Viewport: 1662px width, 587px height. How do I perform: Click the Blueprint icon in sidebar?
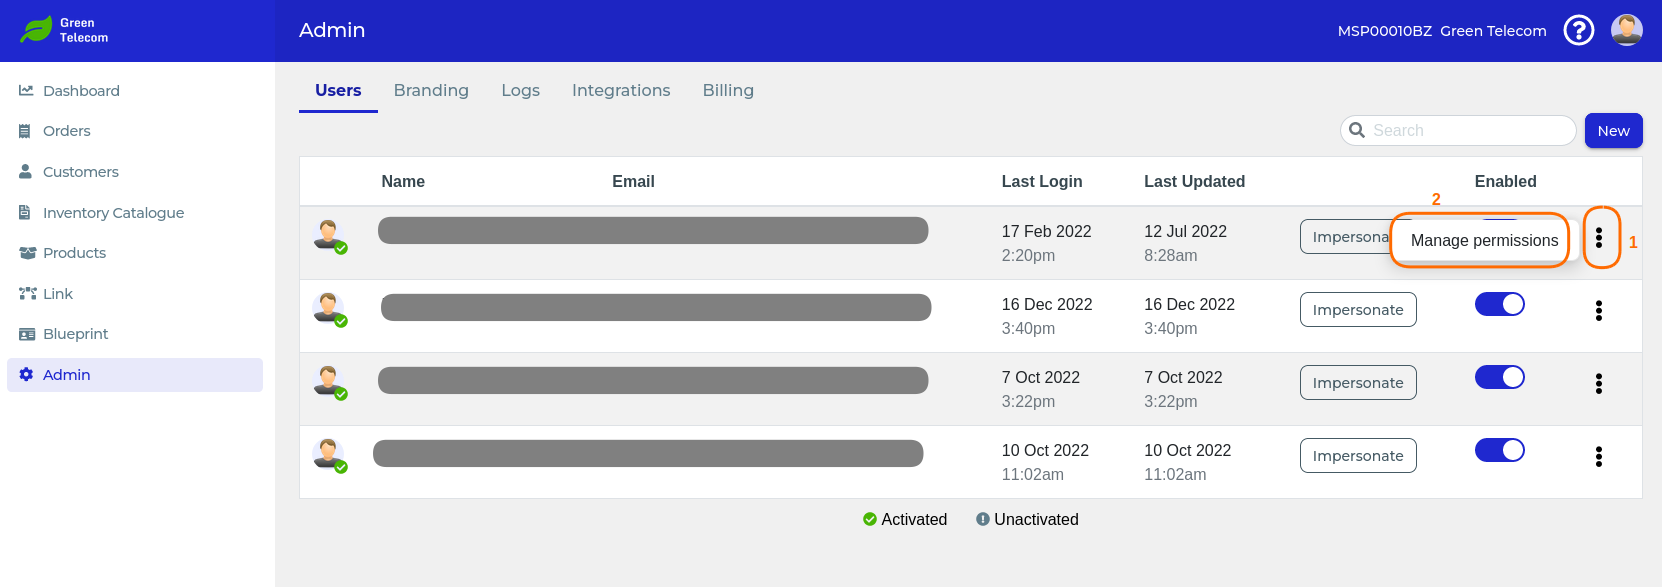(27, 334)
